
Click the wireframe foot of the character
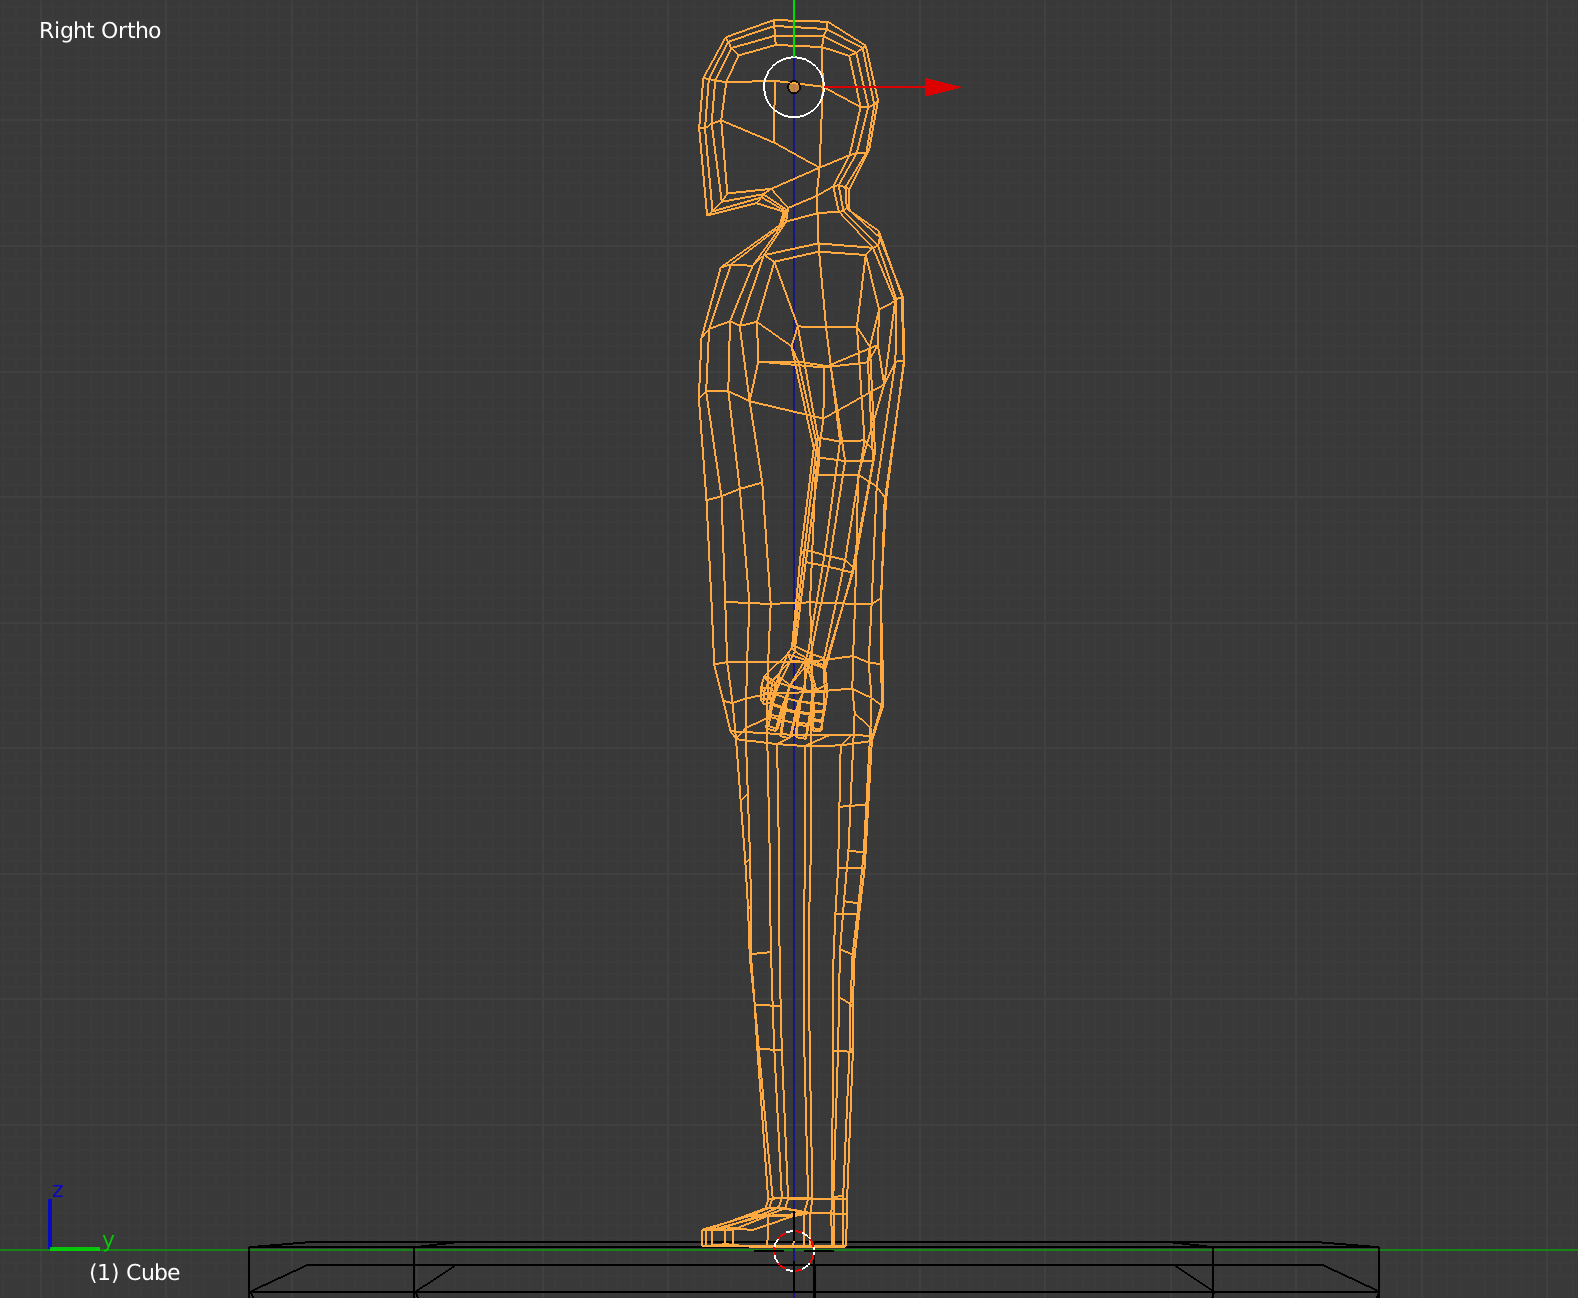pos(775,1224)
